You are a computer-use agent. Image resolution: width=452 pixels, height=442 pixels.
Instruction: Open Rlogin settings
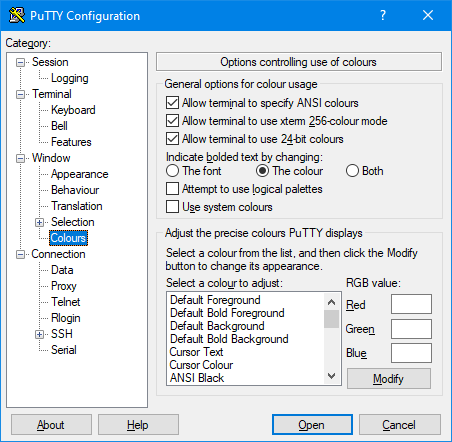[x=66, y=318]
